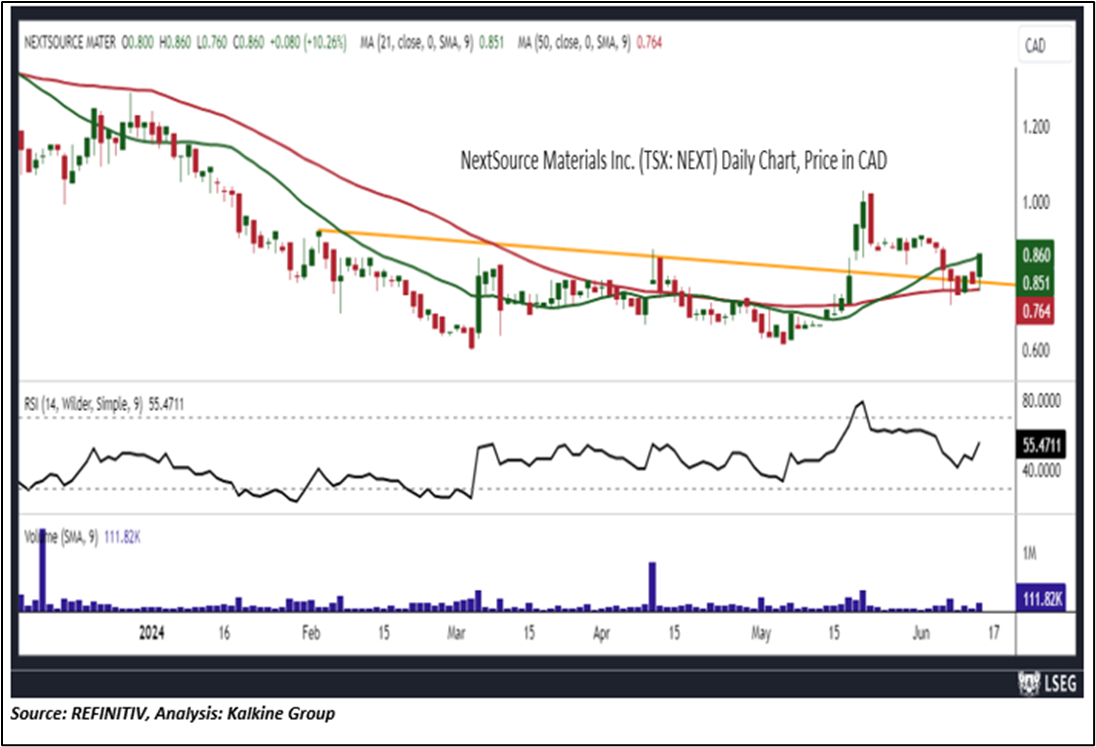The width and height of the screenshot is (1096, 747).
Task: Click the 1.000 price axis label
Action: tap(1035, 203)
